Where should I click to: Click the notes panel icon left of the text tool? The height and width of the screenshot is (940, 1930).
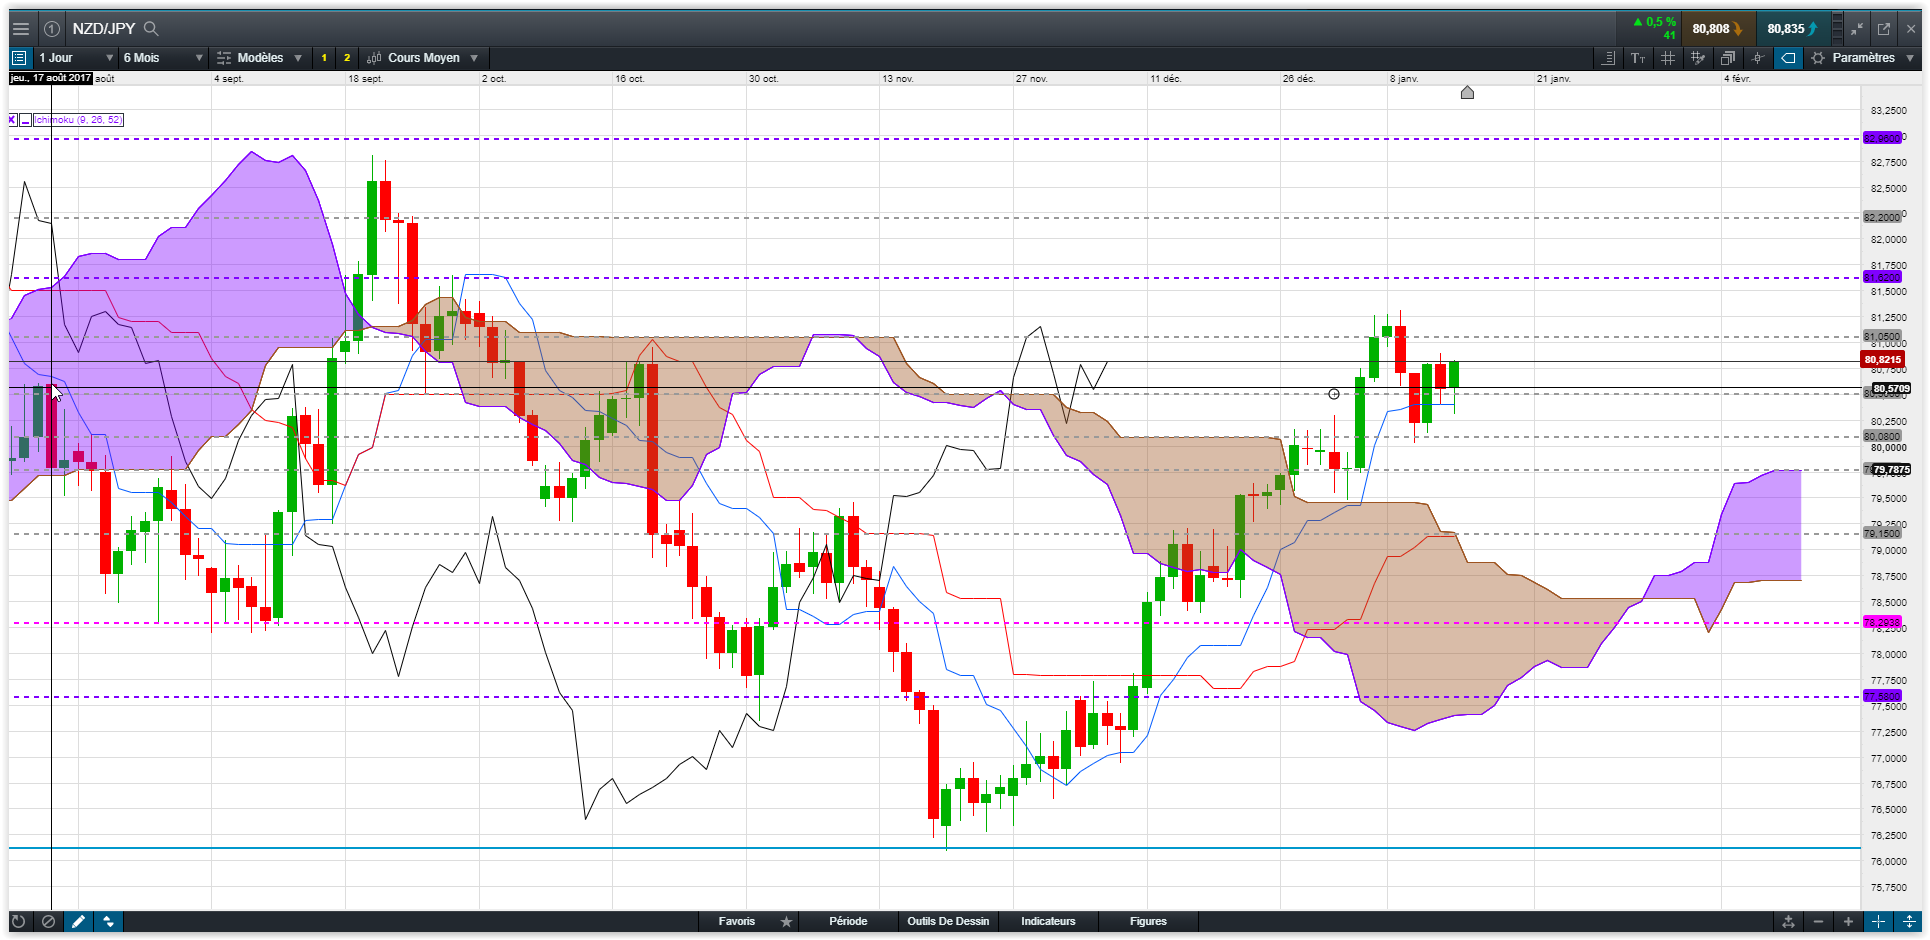[x=1608, y=58]
